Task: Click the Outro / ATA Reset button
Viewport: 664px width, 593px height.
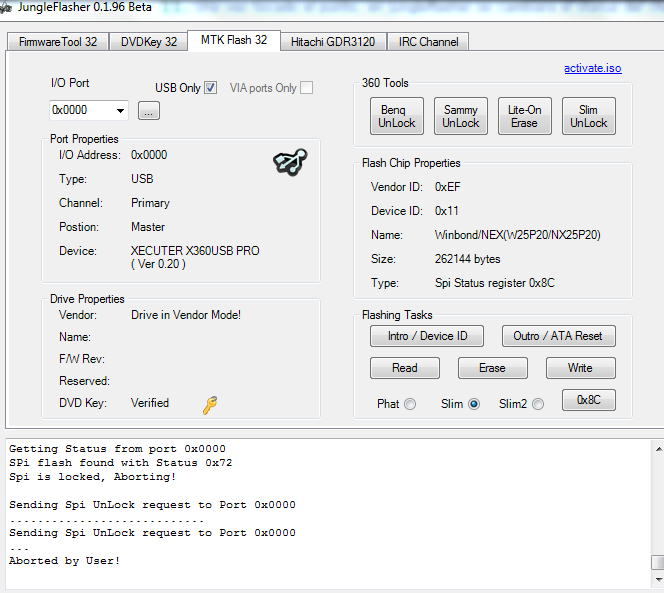Action: pos(559,336)
